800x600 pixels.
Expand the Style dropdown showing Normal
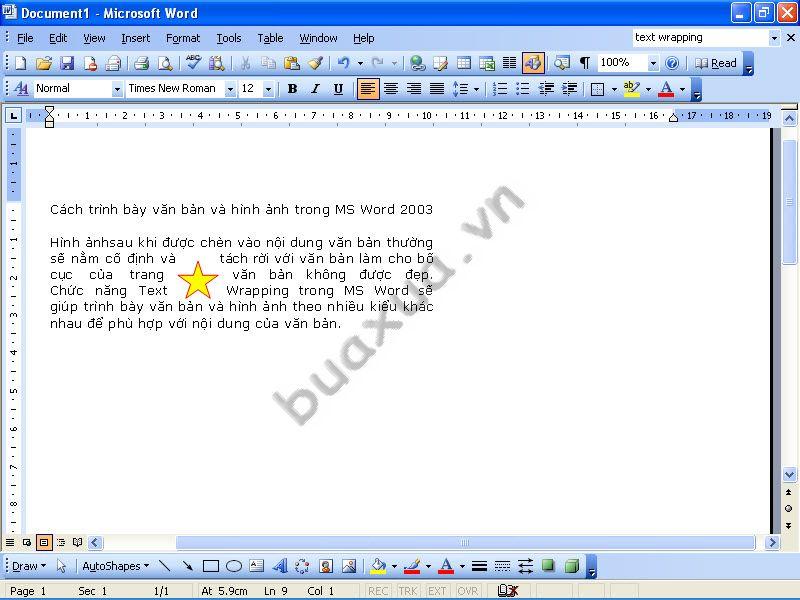point(117,89)
